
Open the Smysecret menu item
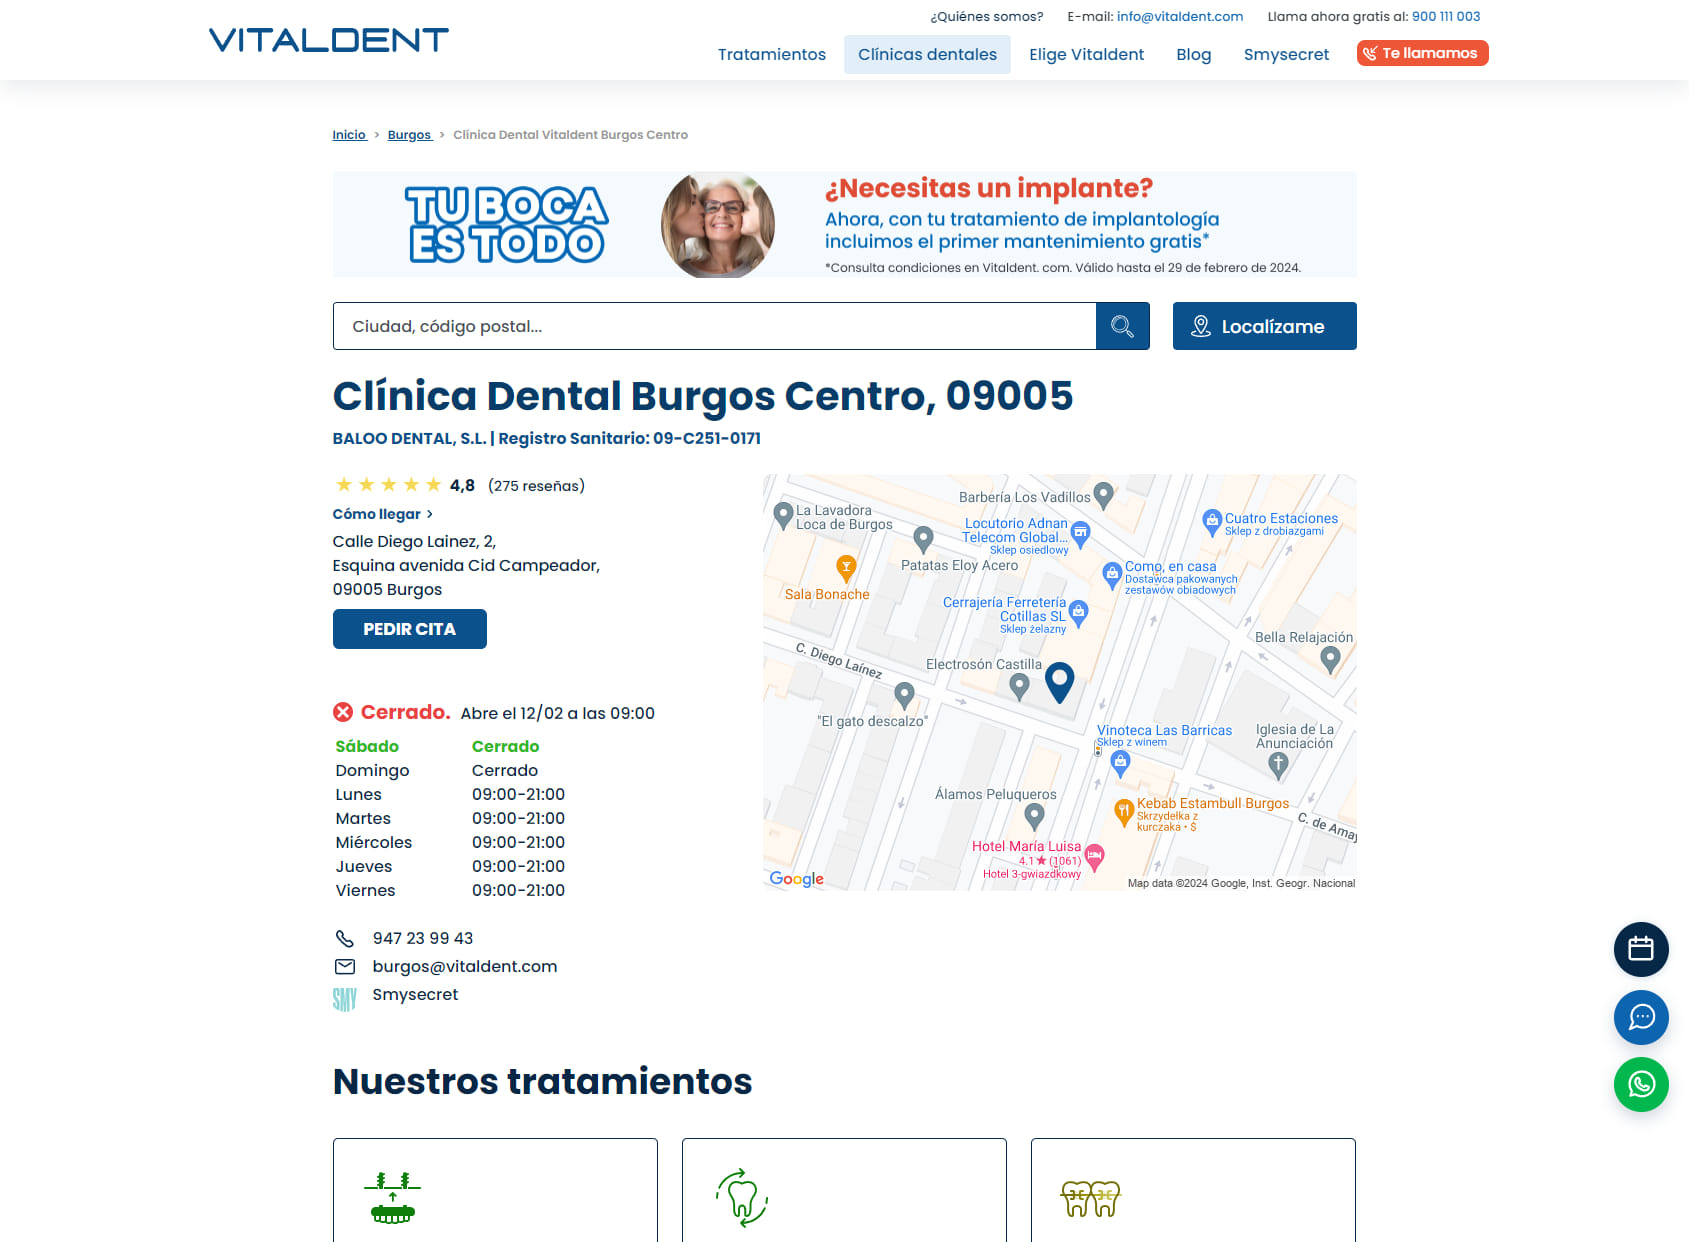[x=1286, y=54]
